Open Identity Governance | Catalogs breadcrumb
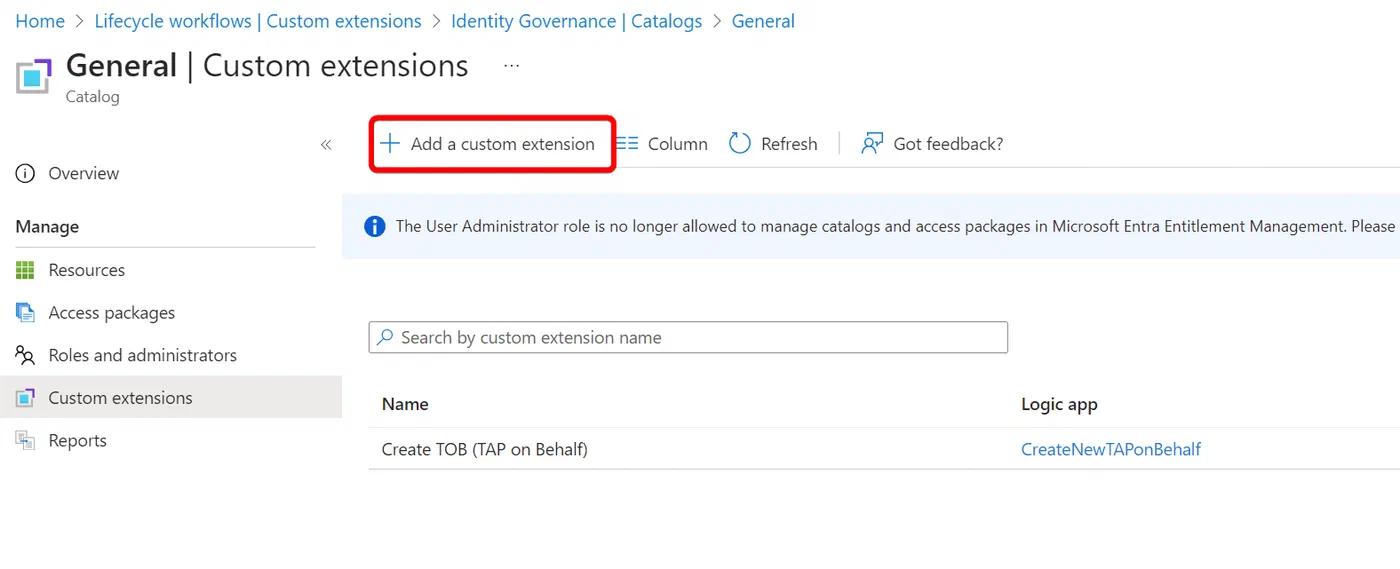The width and height of the screenshot is (1400, 569). click(577, 21)
